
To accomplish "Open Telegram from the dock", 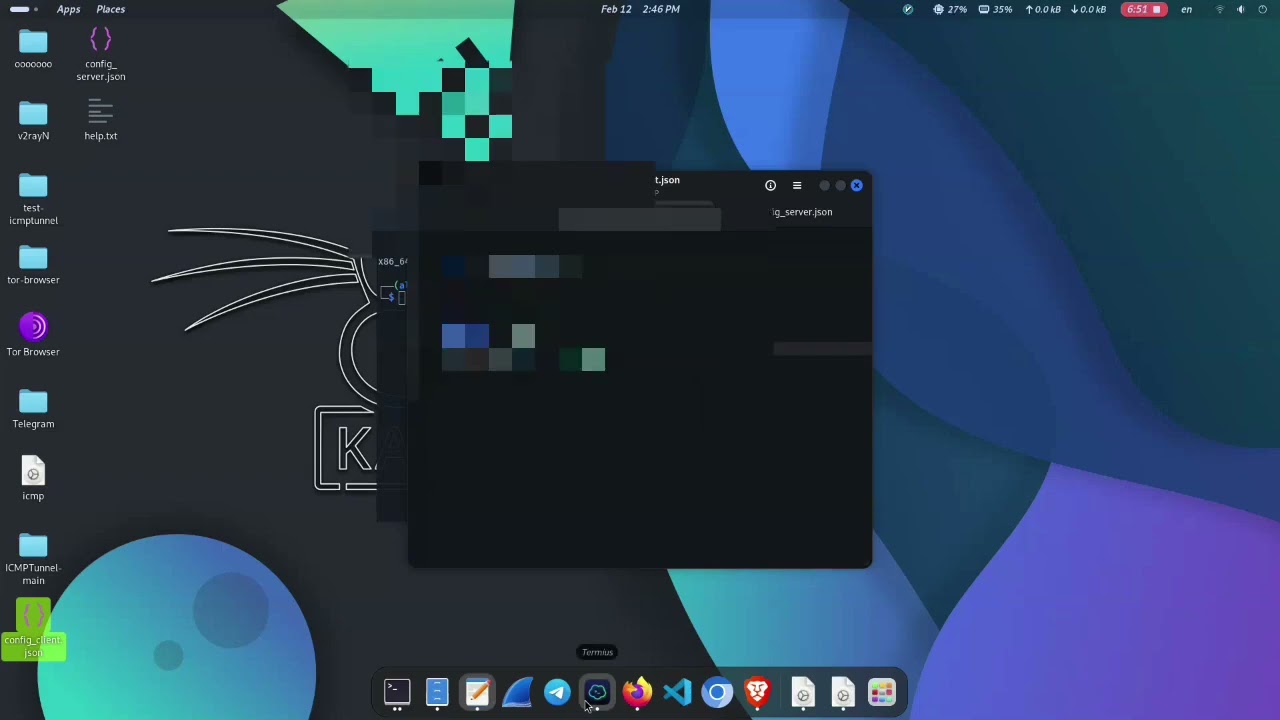I will 557,692.
